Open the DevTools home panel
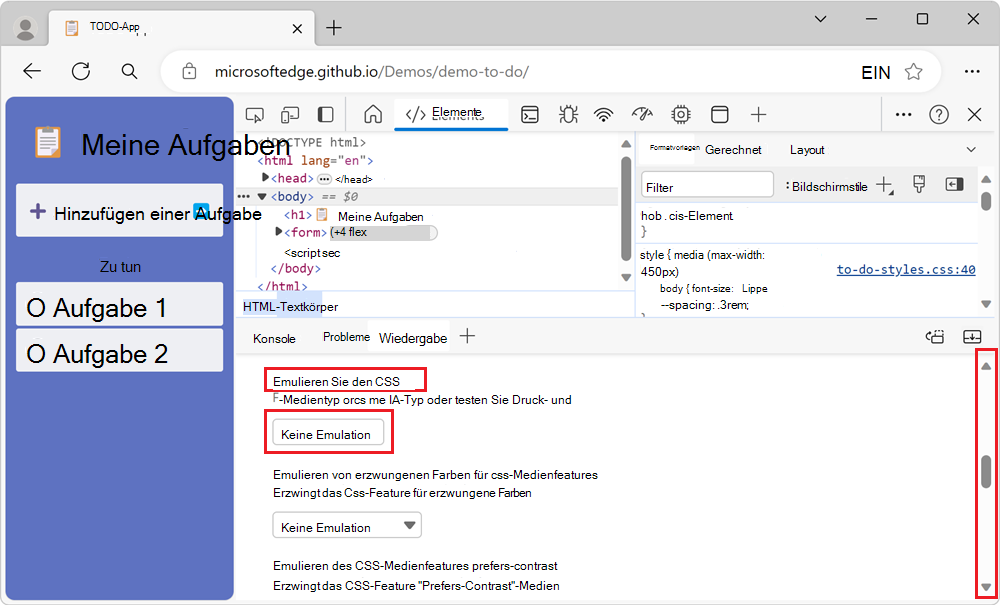This screenshot has height=605, width=1000. (x=373, y=114)
